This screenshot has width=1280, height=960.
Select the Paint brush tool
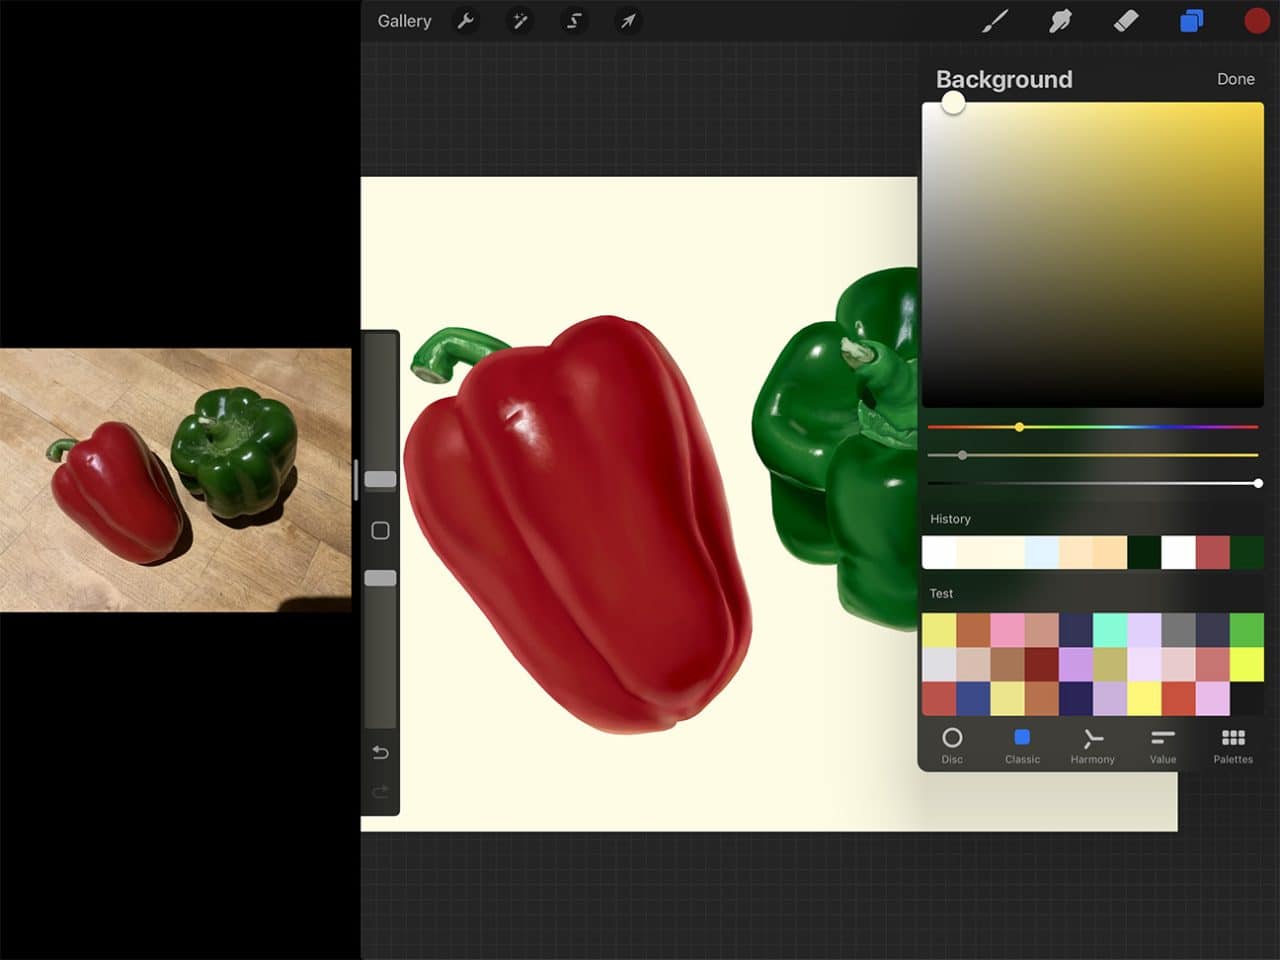(x=996, y=20)
